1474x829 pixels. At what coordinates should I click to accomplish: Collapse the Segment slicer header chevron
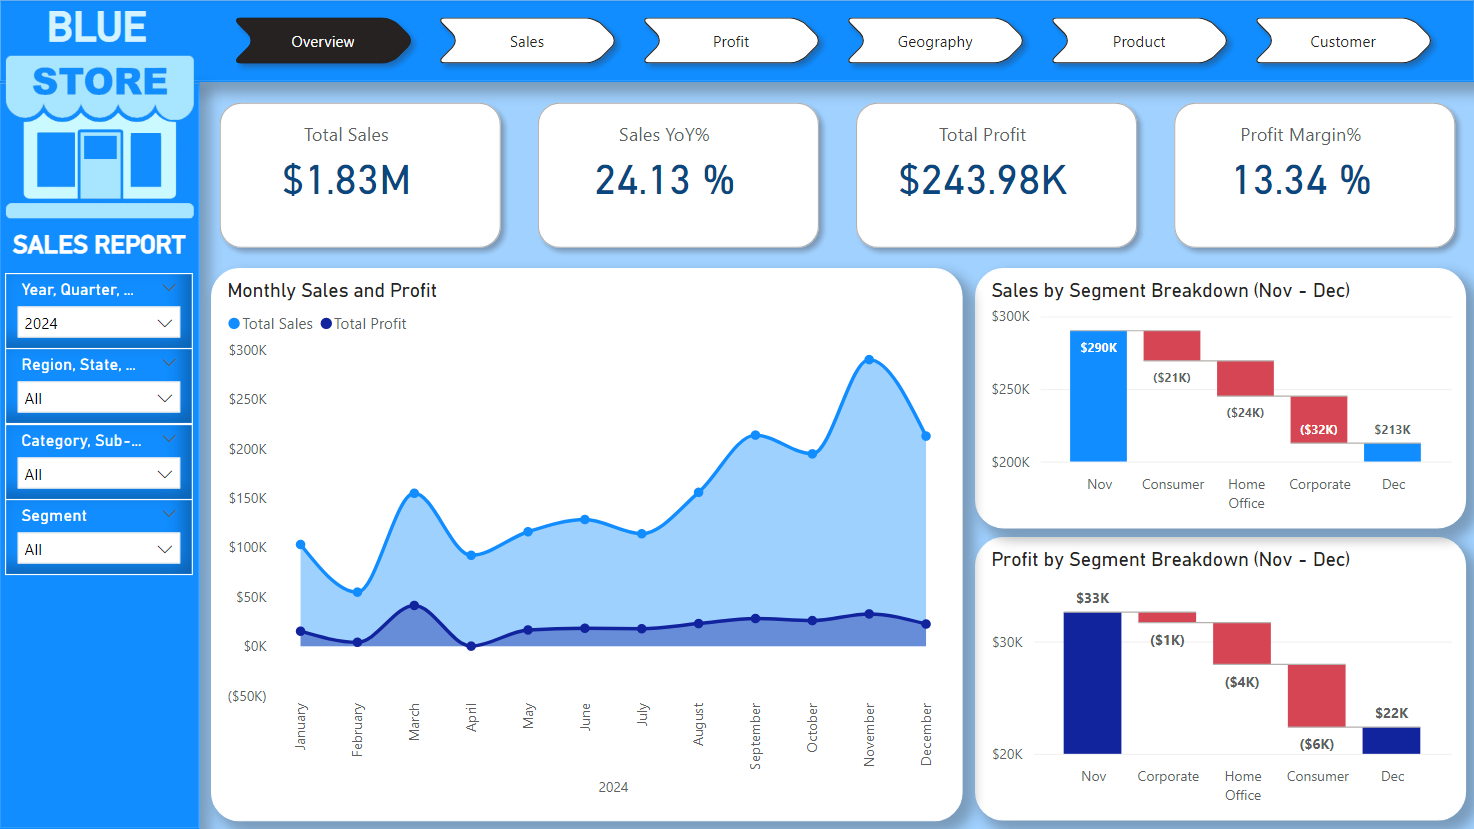[x=169, y=514]
